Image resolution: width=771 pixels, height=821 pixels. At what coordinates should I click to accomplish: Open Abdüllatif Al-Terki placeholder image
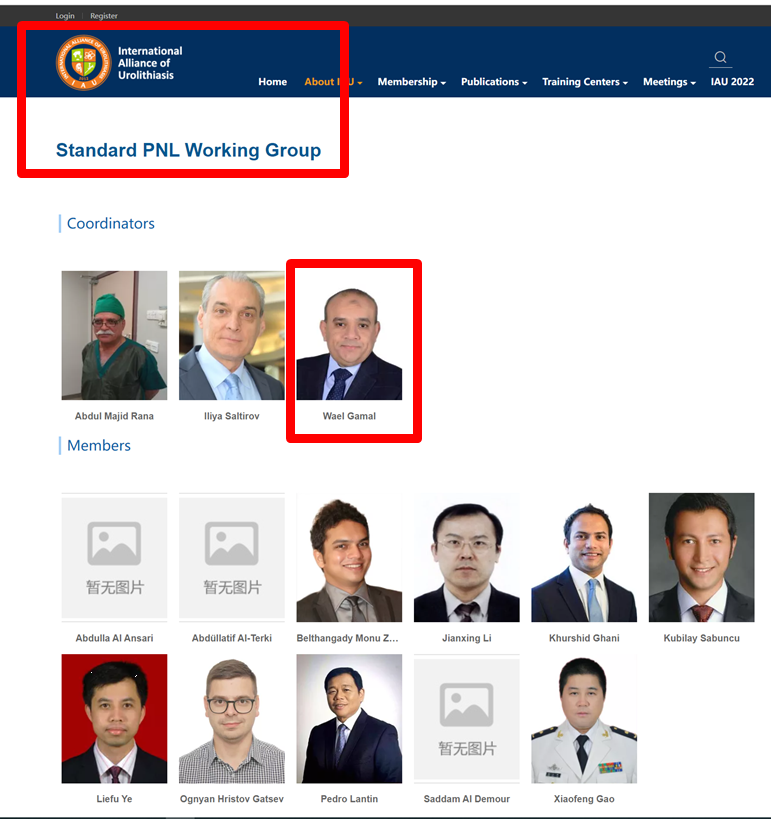coord(232,558)
